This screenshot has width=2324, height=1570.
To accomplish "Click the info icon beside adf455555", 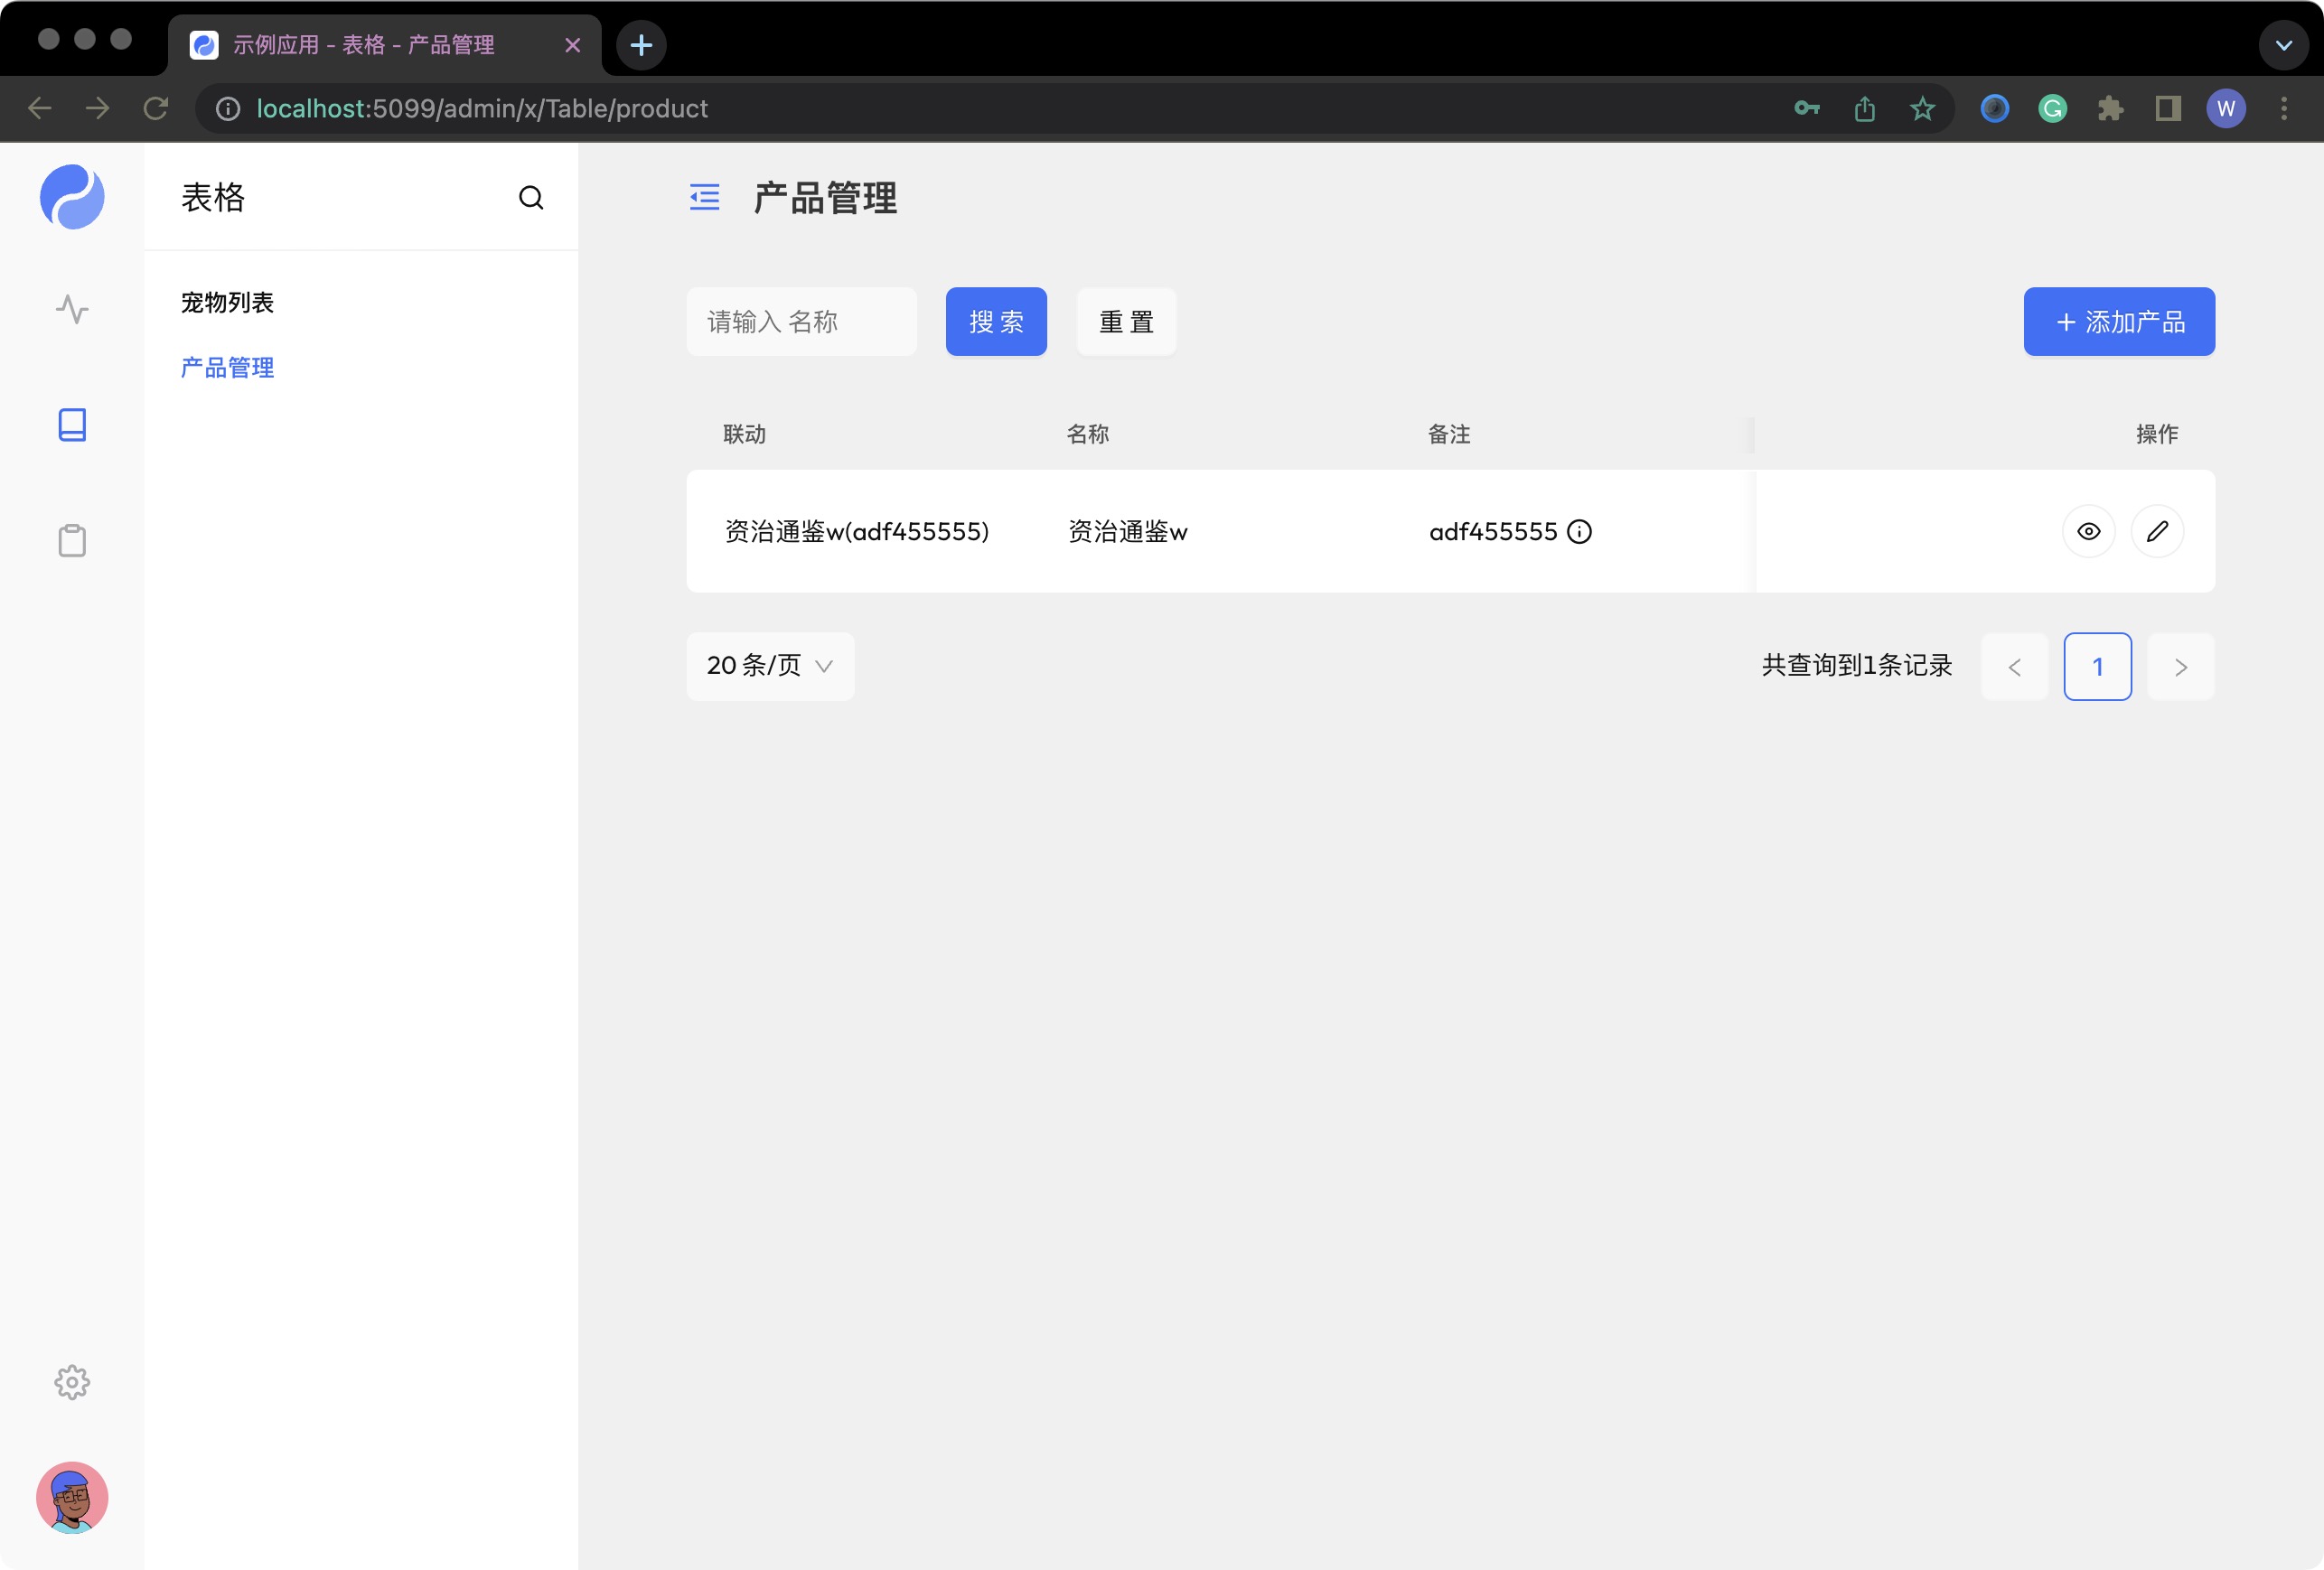I will pos(1579,532).
